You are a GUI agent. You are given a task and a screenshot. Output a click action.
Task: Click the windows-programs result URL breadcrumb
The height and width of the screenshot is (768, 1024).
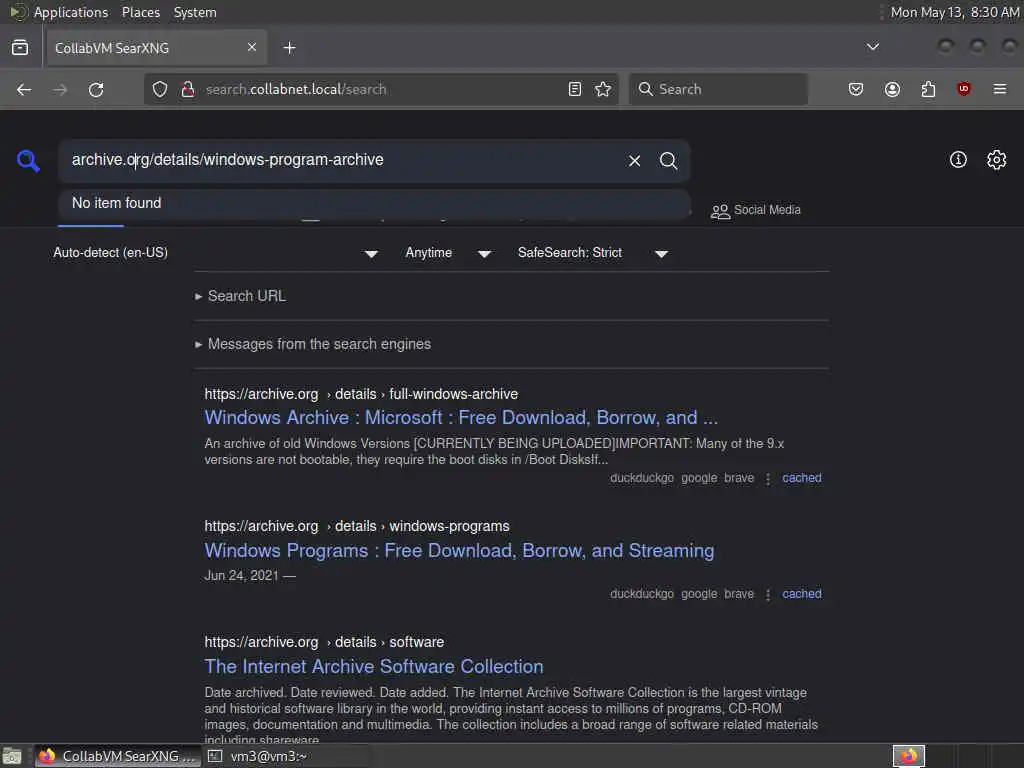coord(357,526)
